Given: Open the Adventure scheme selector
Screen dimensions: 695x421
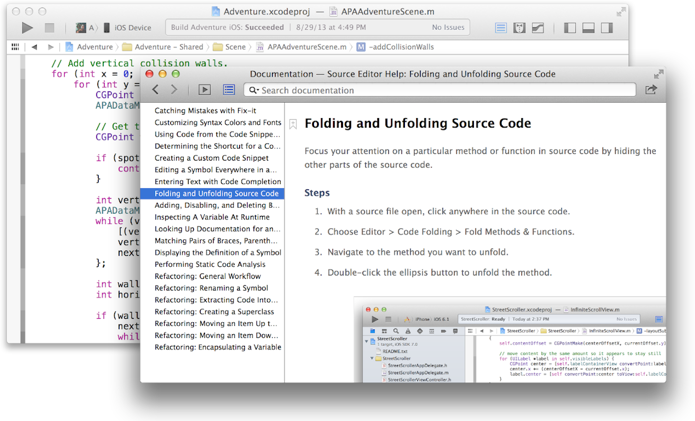Looking at the screenshot, I should [86, 27].
